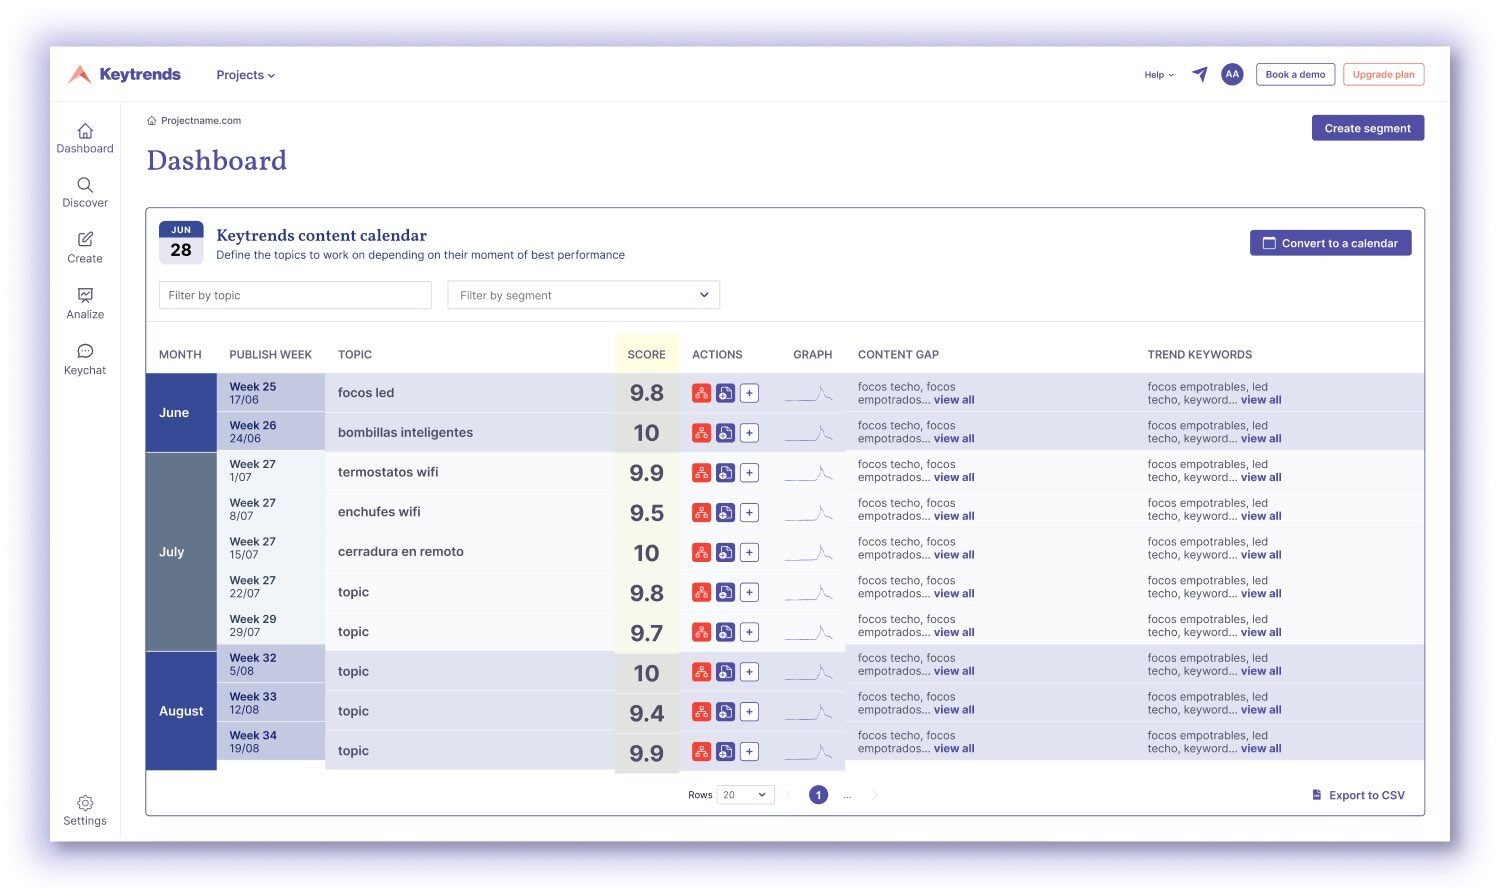Open the Discover search section
The height and width of the screenshot is (896, 1500).
tap(85, 193)
